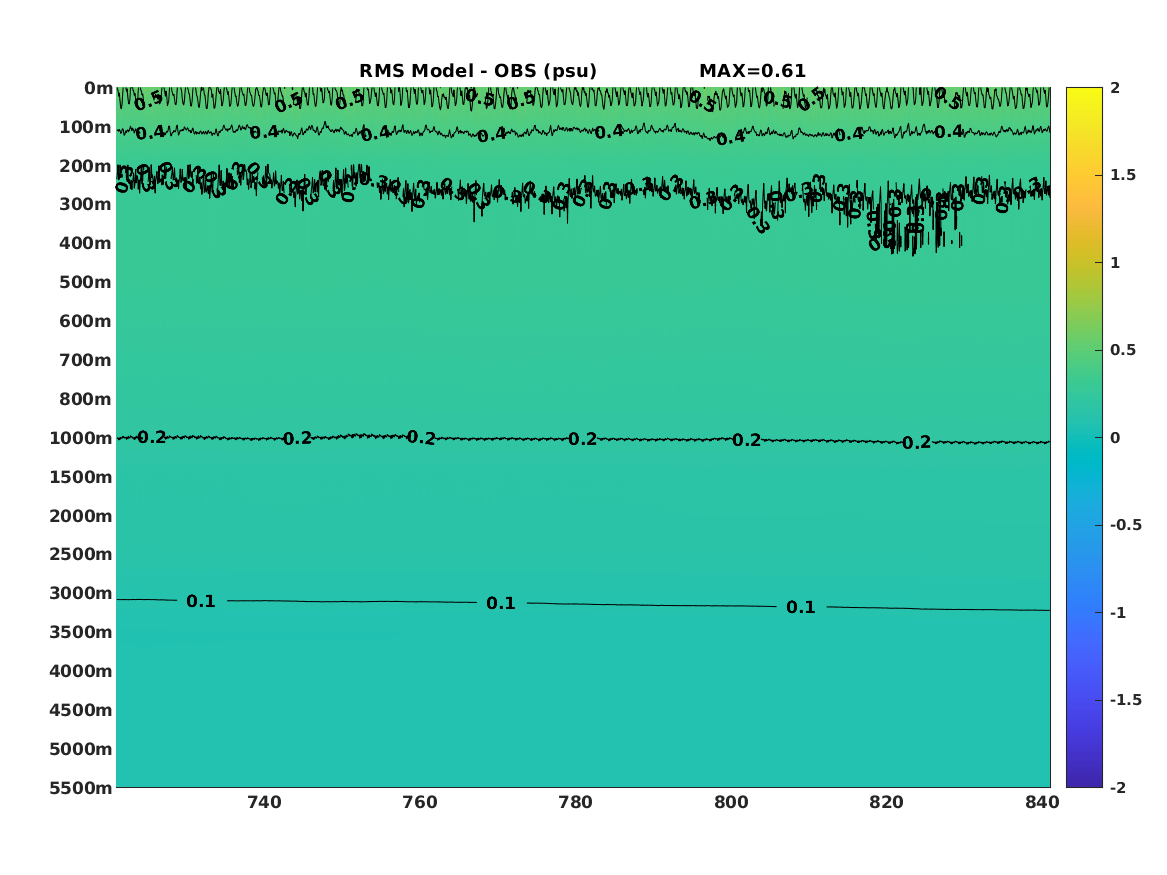Click the '3000m' depth label

(80, 593)
